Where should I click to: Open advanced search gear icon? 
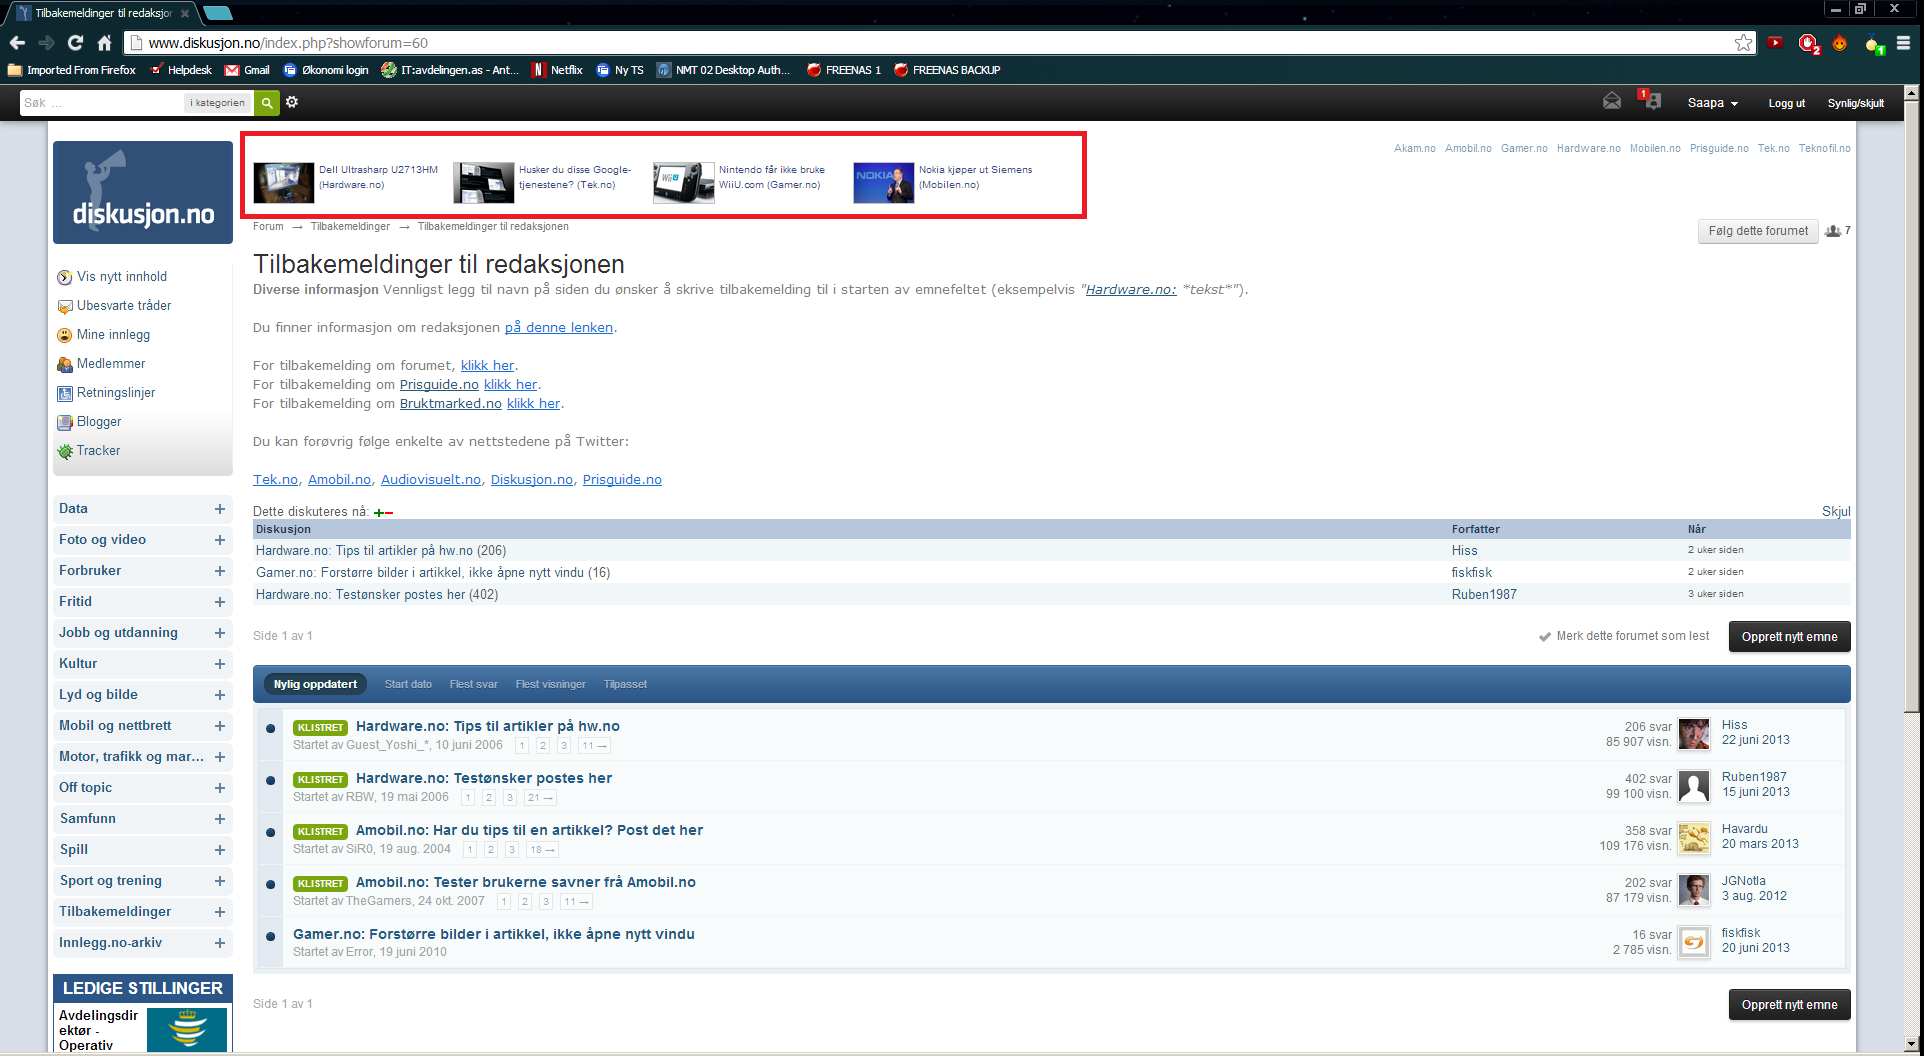point(292,102)
